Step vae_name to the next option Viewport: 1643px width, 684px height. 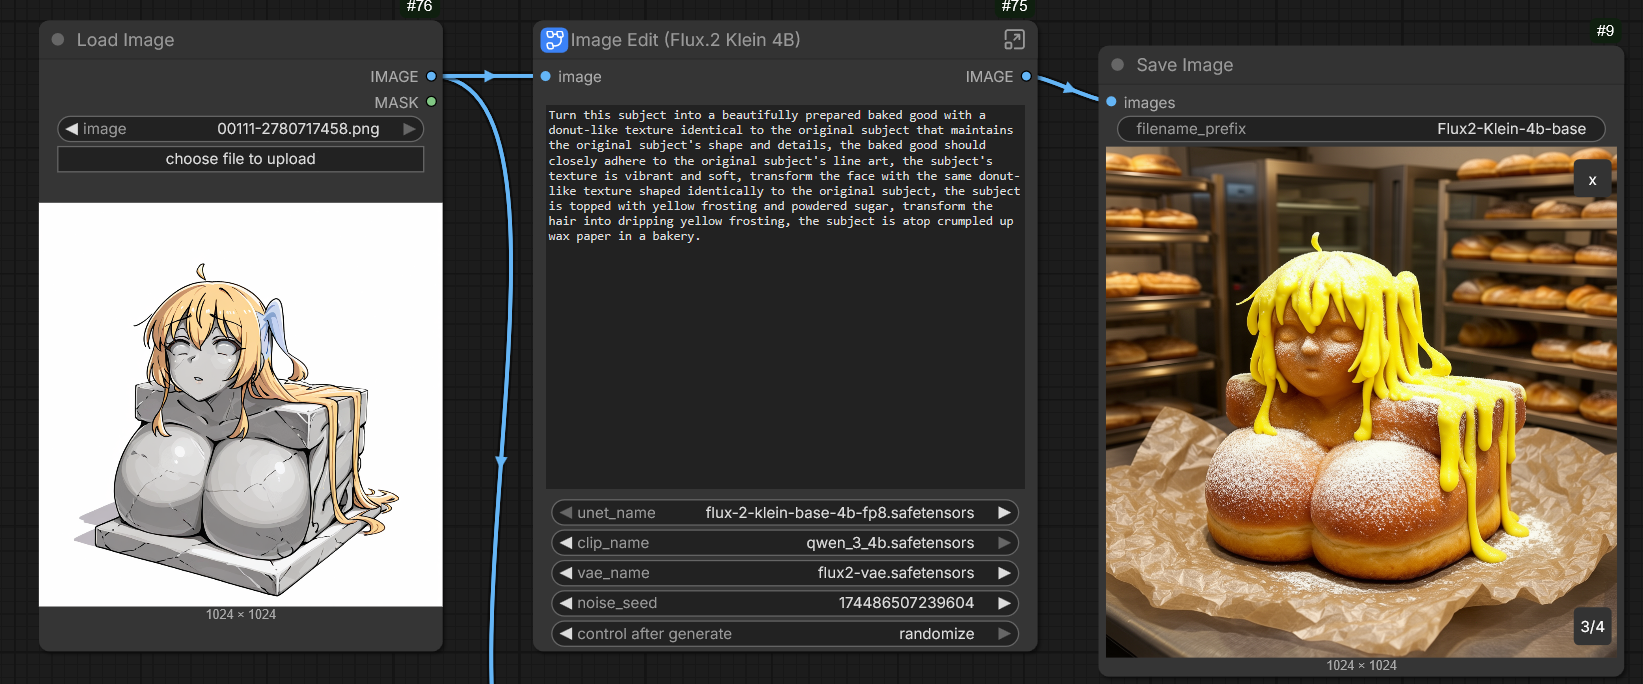pos(1004,573)
